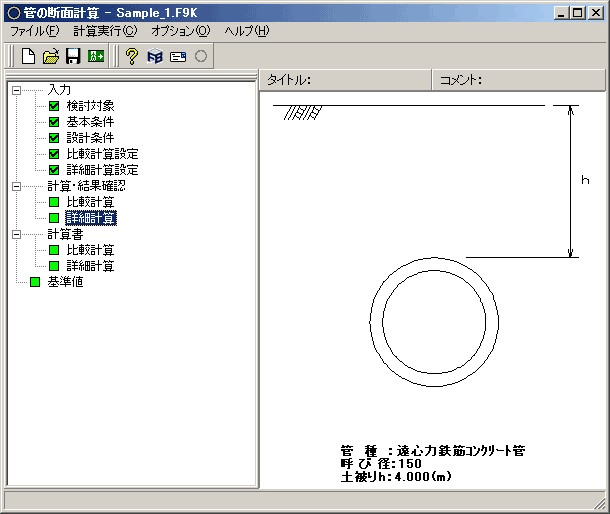Image resolution: width=610 pixels, height=514 pixels.
Task: Collapse the 計算書 tree node
Action: [16, 234]
